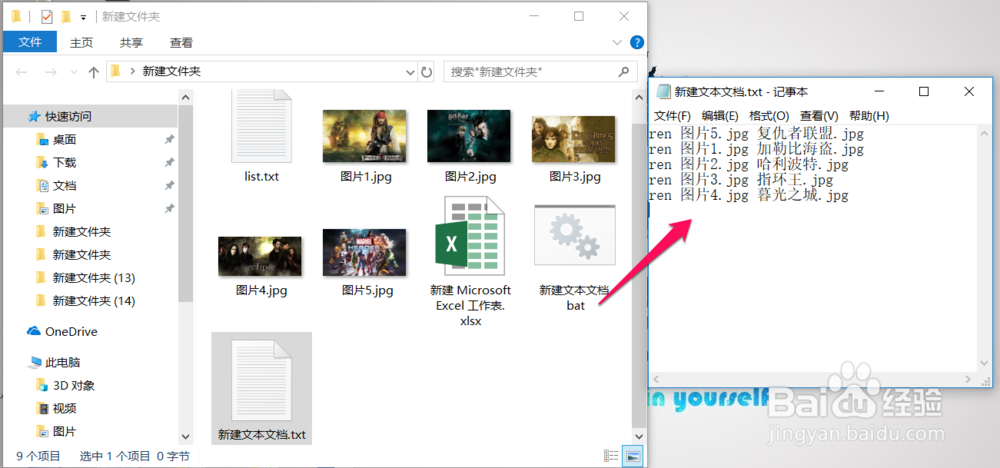Click navigation pane scroll up arrow
Screen dimensions: 1000x468
(185, 97)
